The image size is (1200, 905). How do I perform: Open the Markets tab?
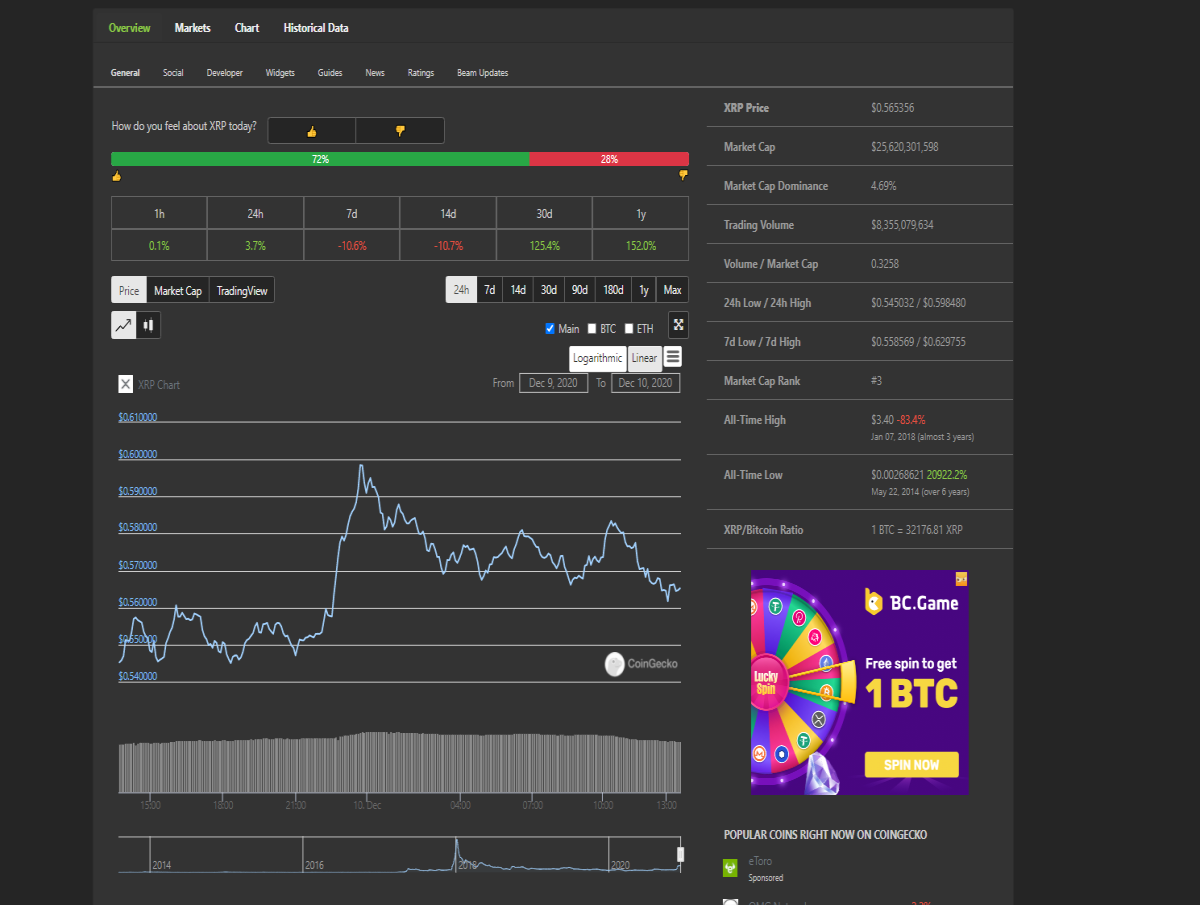(192, 28)
